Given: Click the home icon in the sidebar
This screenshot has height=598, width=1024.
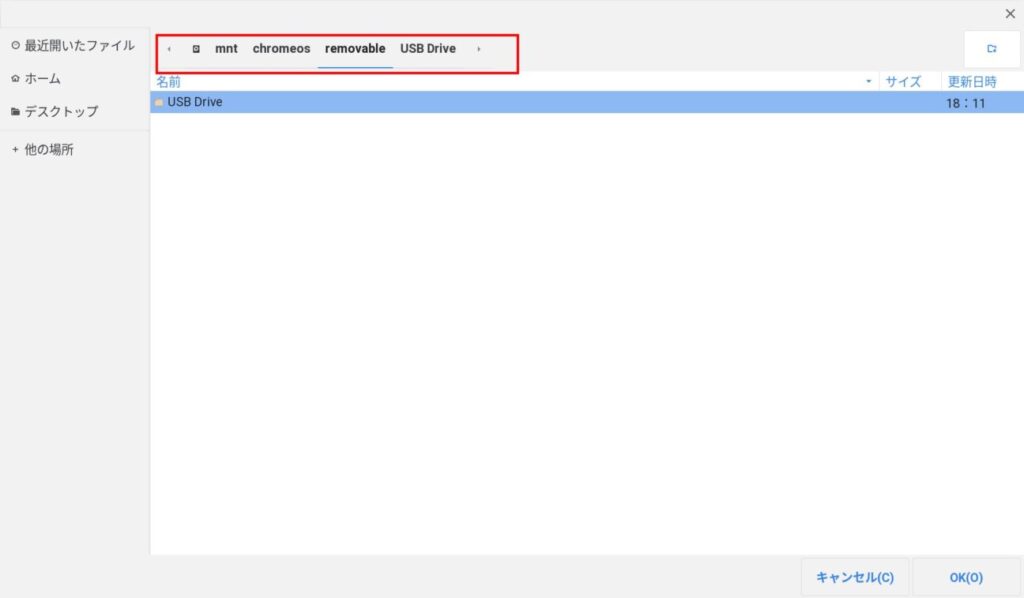Looking at the screenshot, I should point(14,78).
